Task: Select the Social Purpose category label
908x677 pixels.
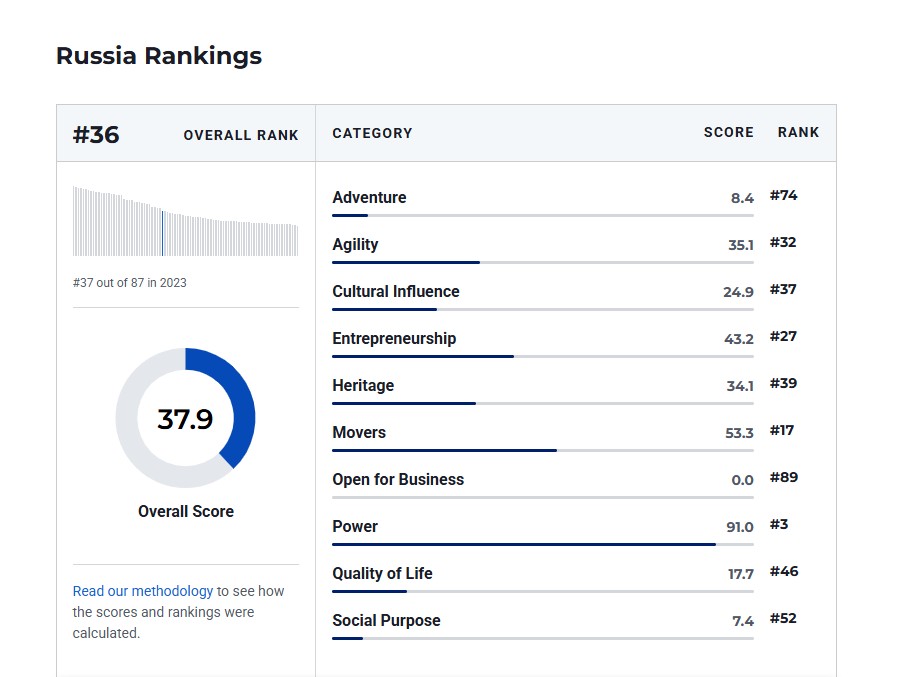Action: [x=386, y=621]
